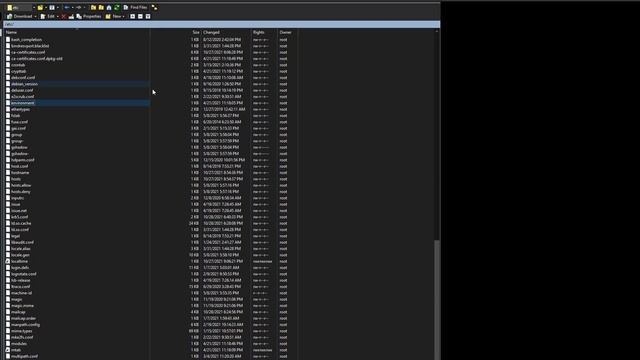The image size is (640, 360).
Task: Open Properties from the toolbar
Action: tap(89, 16)
